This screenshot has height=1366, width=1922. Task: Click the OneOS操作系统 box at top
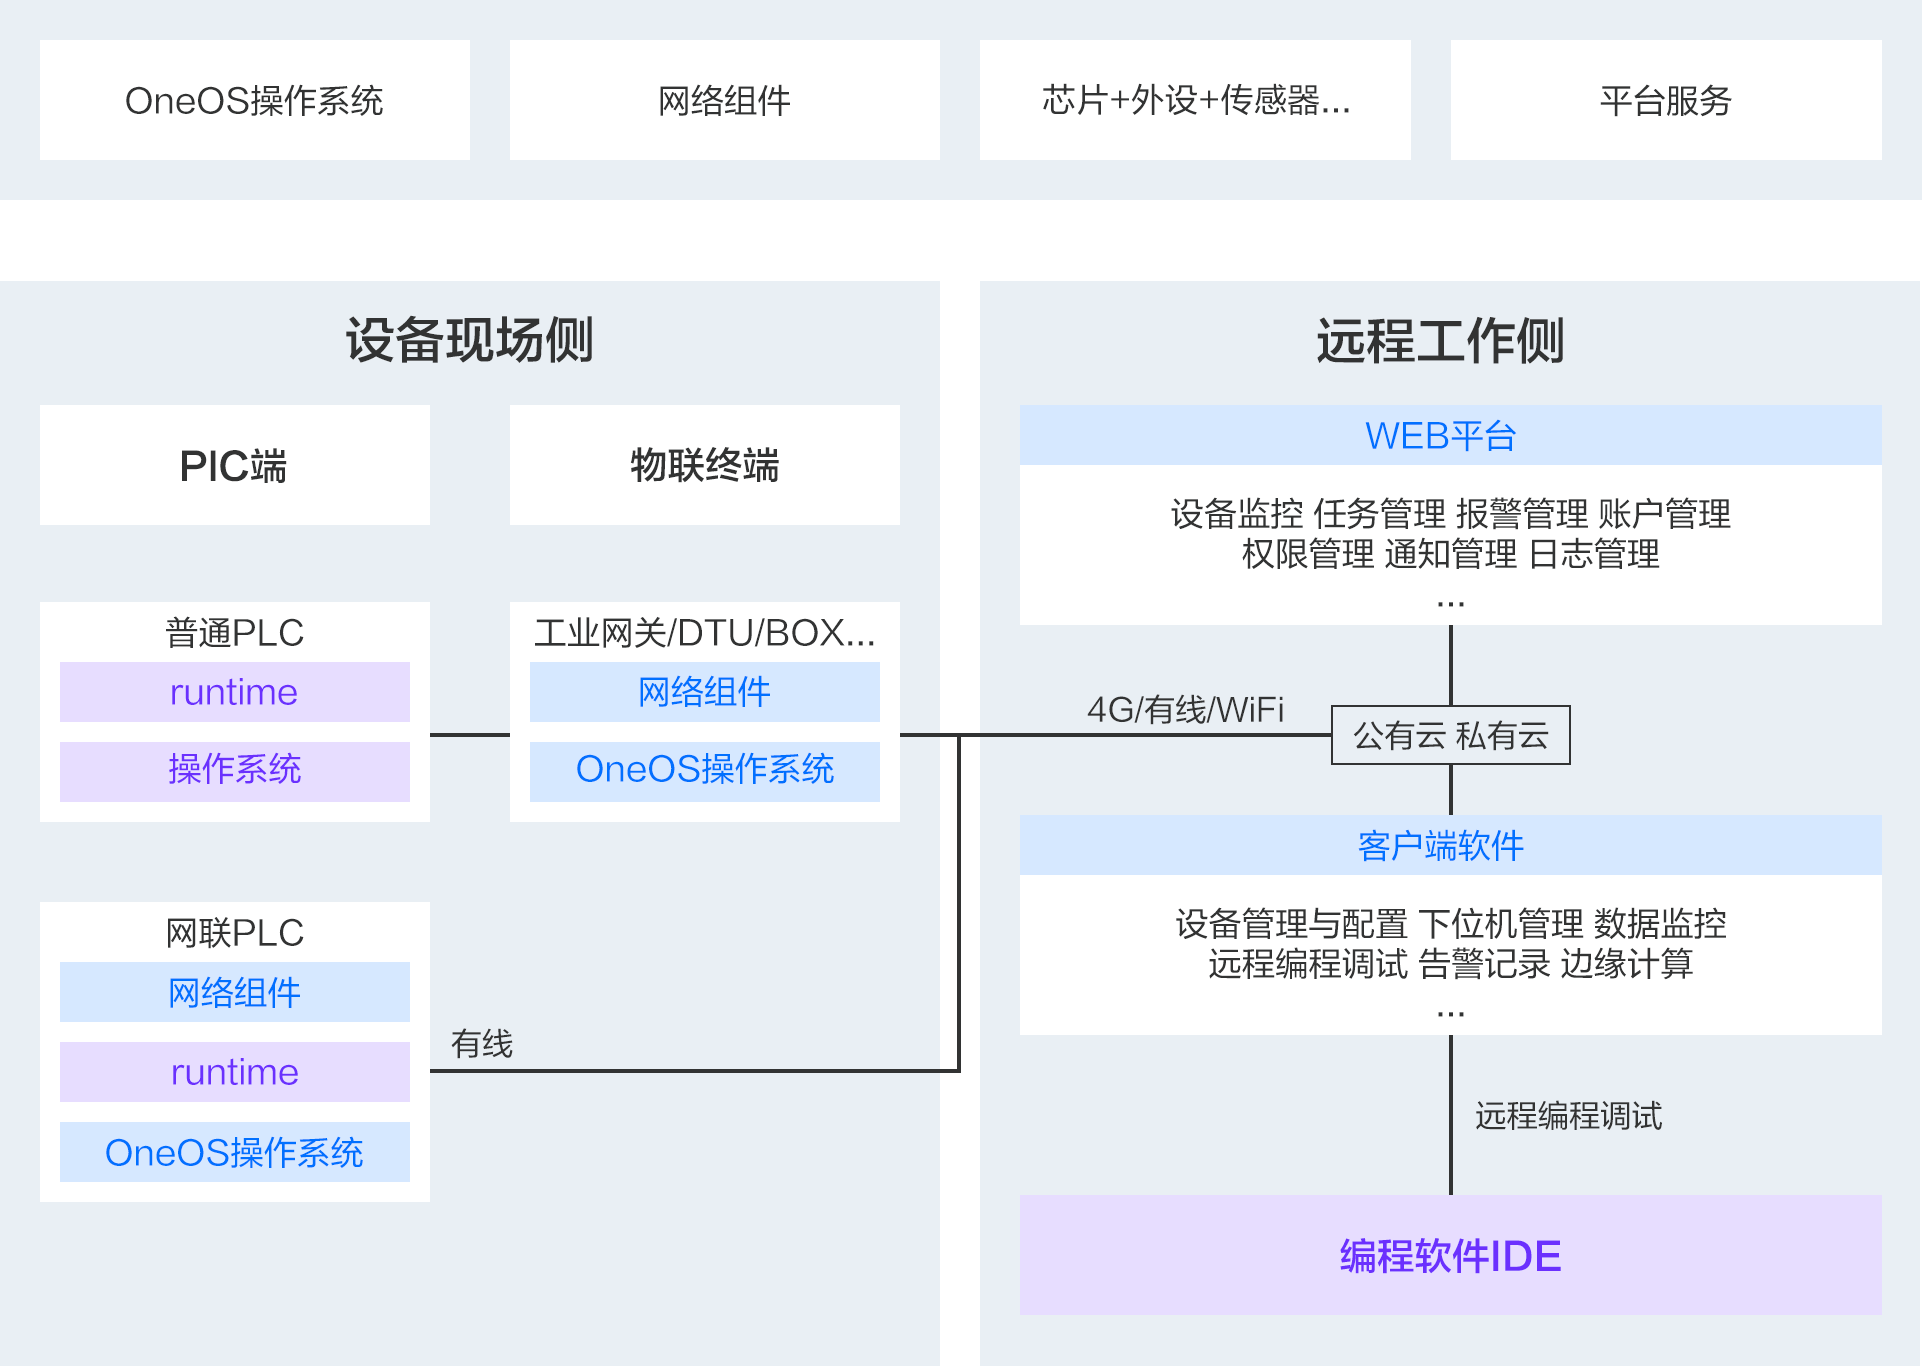pos(254,100)
